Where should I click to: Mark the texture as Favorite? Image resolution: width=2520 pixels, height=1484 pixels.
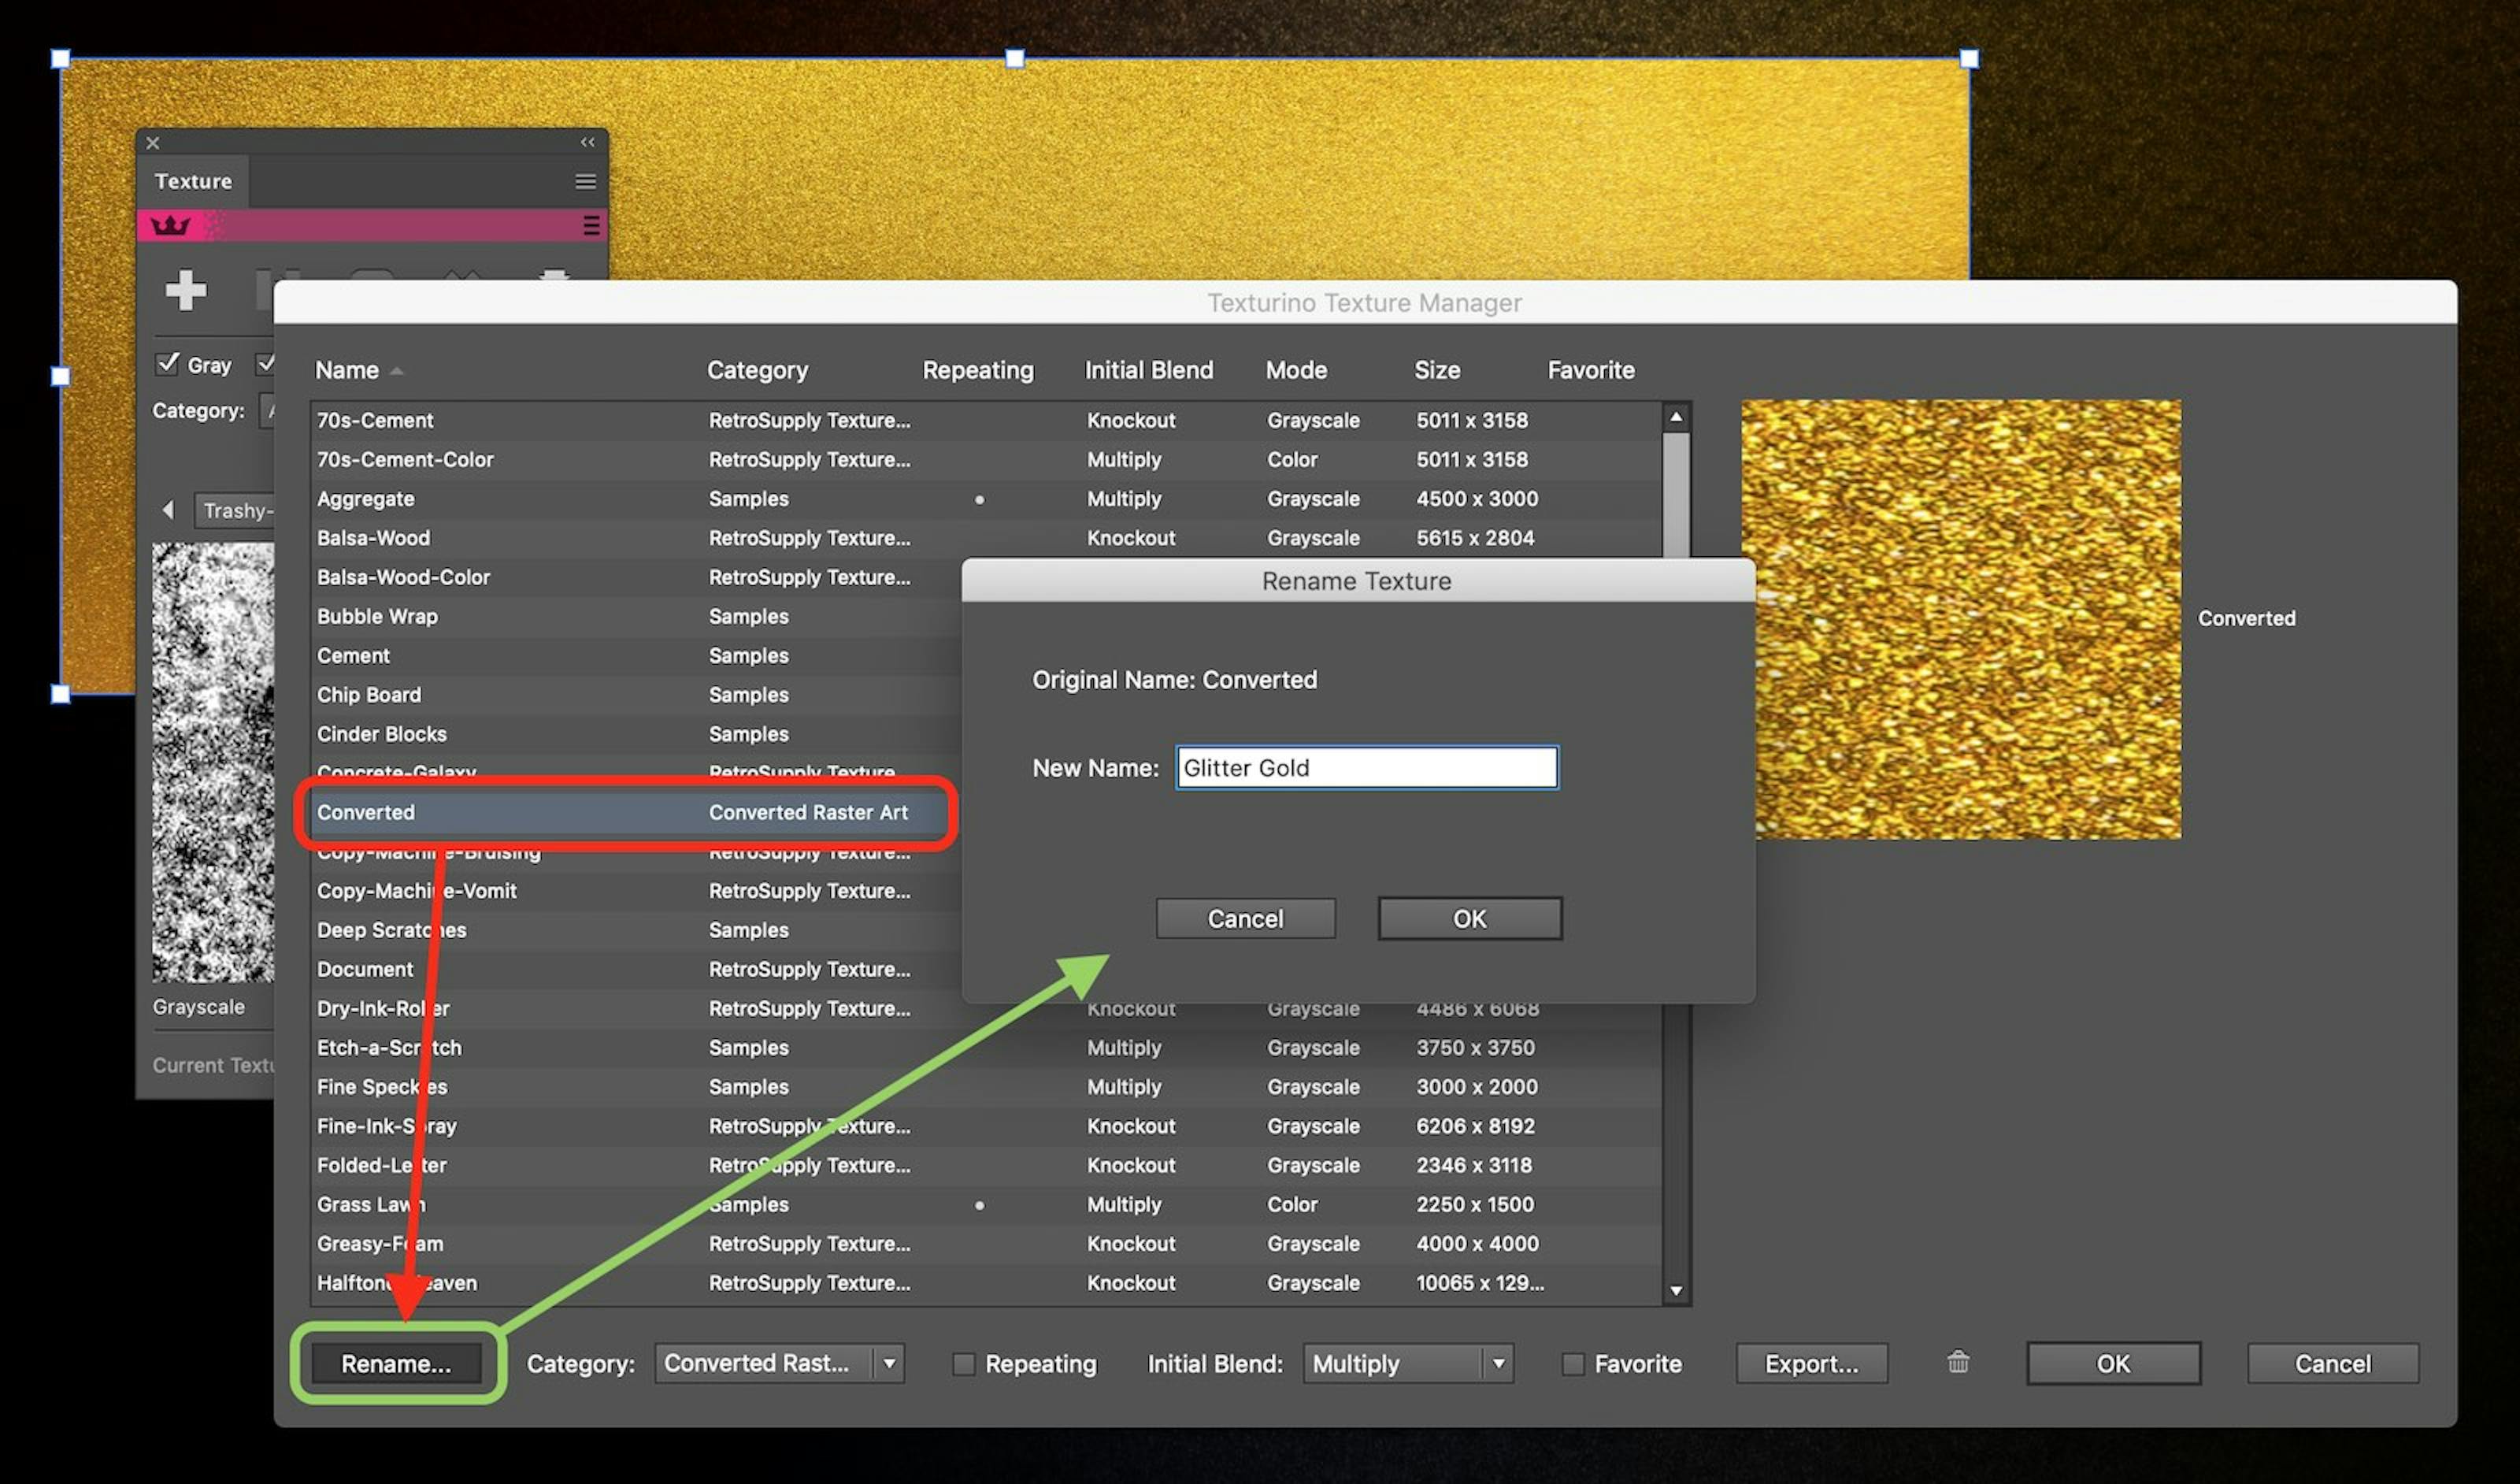pos(1572,1363)
